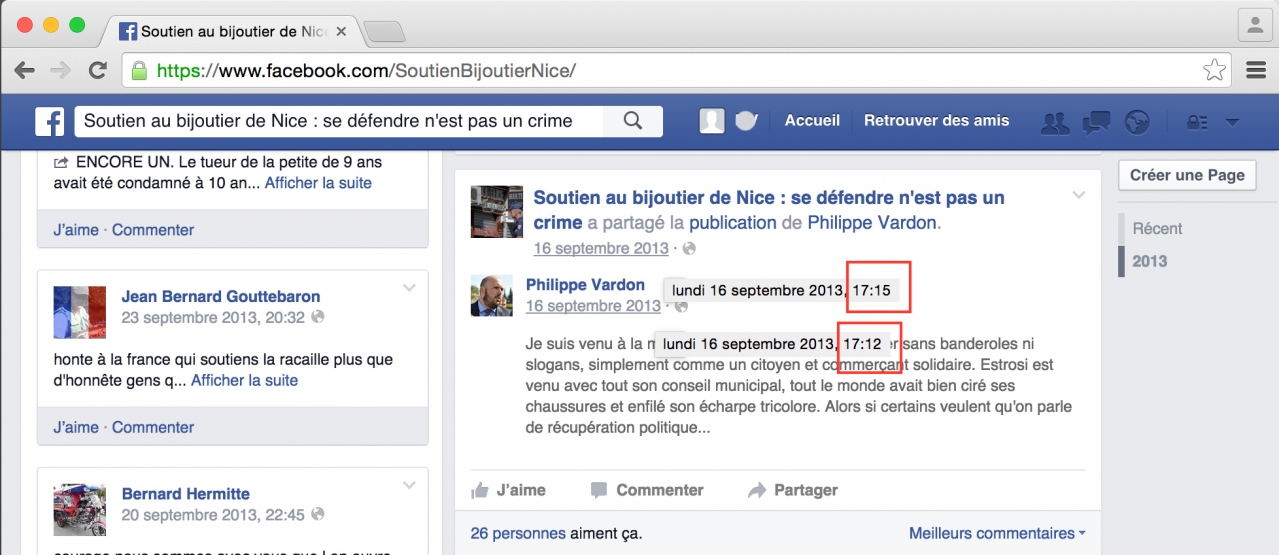Open the Chrome hamburger menu
Viewport: 1279px width, 555px height.
coord(1257,70)
